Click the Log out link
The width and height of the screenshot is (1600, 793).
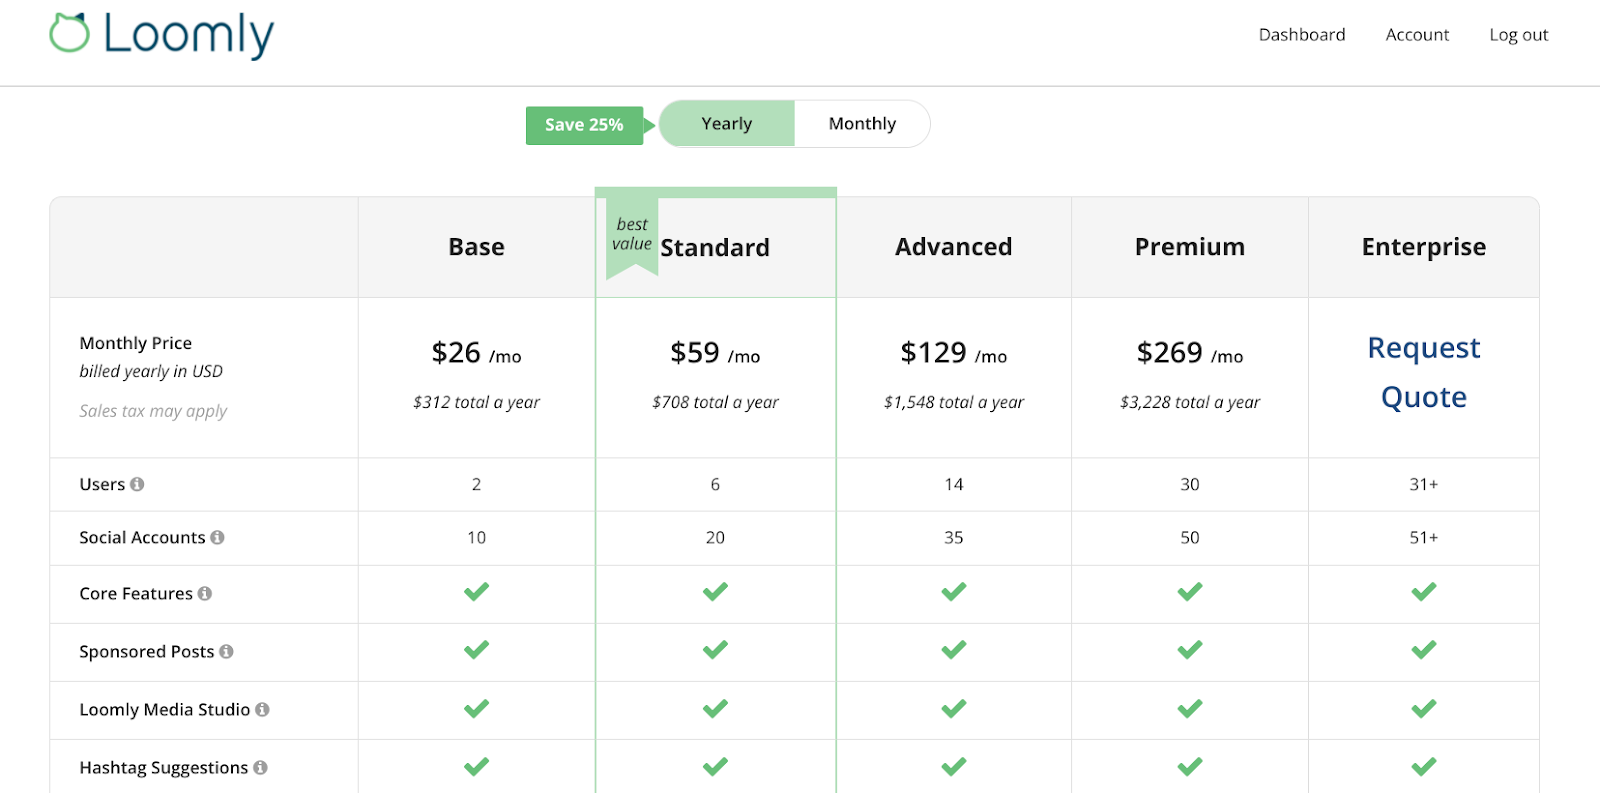tap(1518, 35)
